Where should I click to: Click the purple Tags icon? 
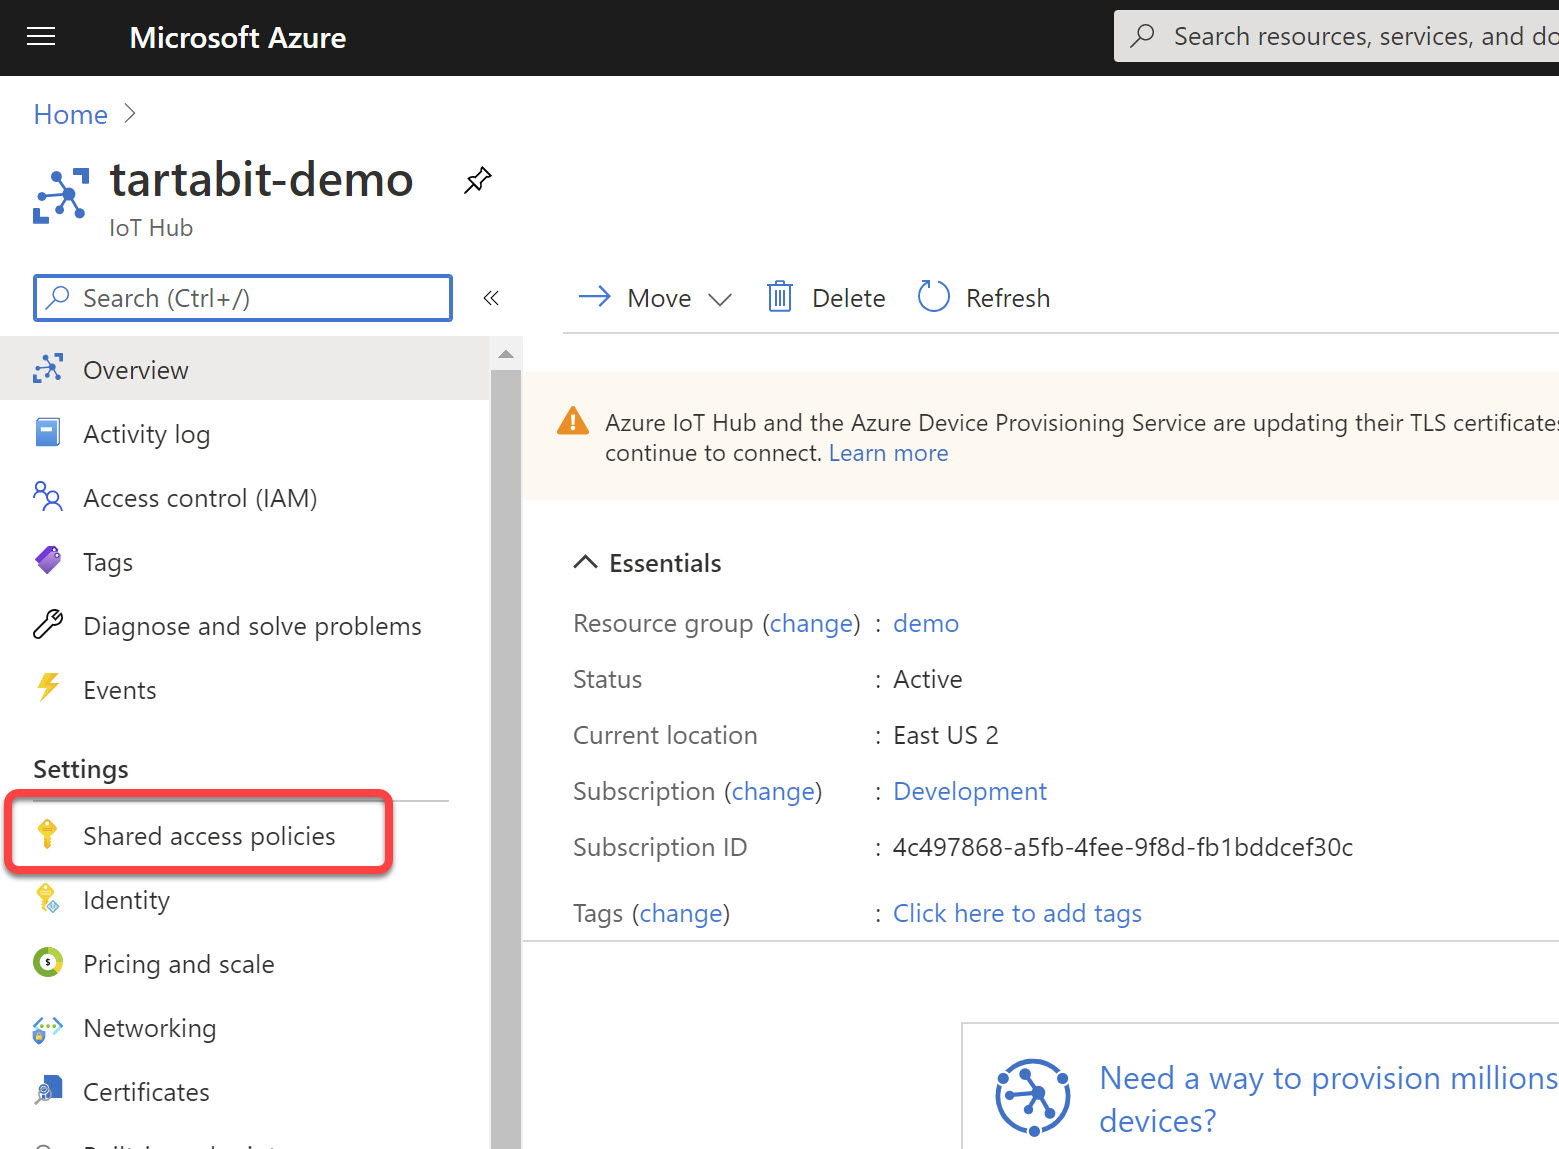point(48,560)
